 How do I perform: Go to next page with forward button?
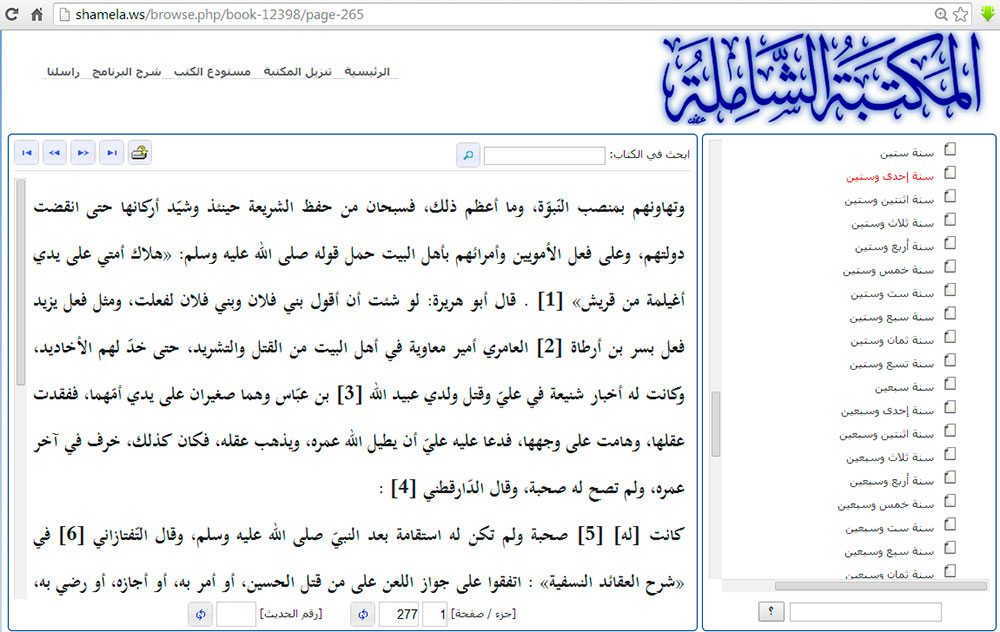point(83,153)
